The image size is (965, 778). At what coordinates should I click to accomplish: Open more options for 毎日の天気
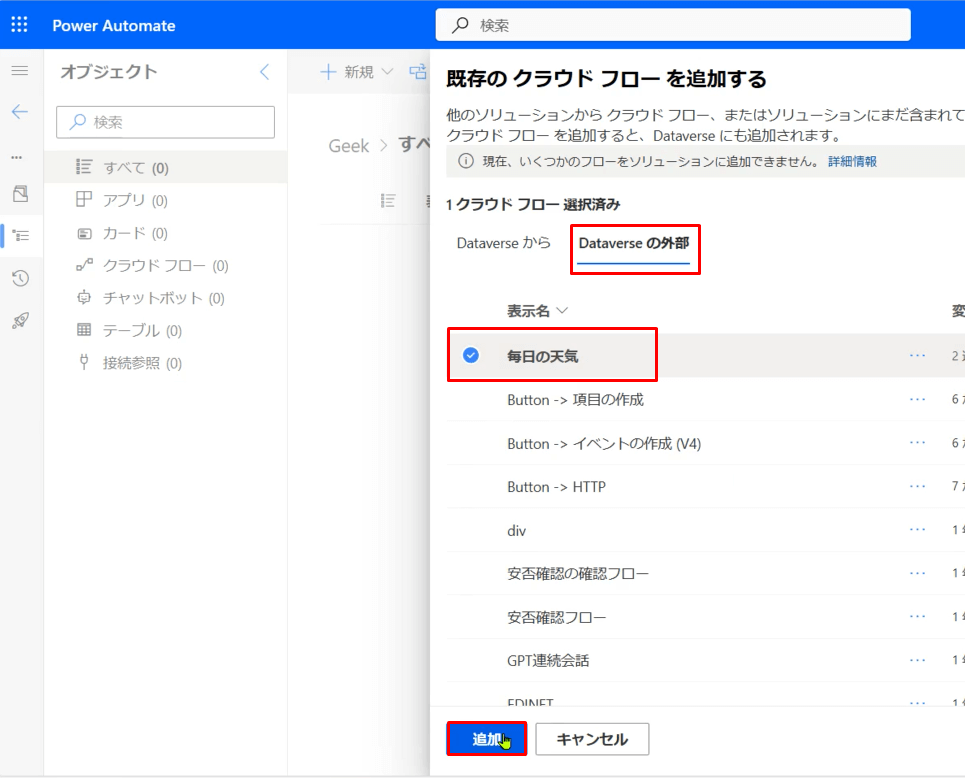coord(918,356)
